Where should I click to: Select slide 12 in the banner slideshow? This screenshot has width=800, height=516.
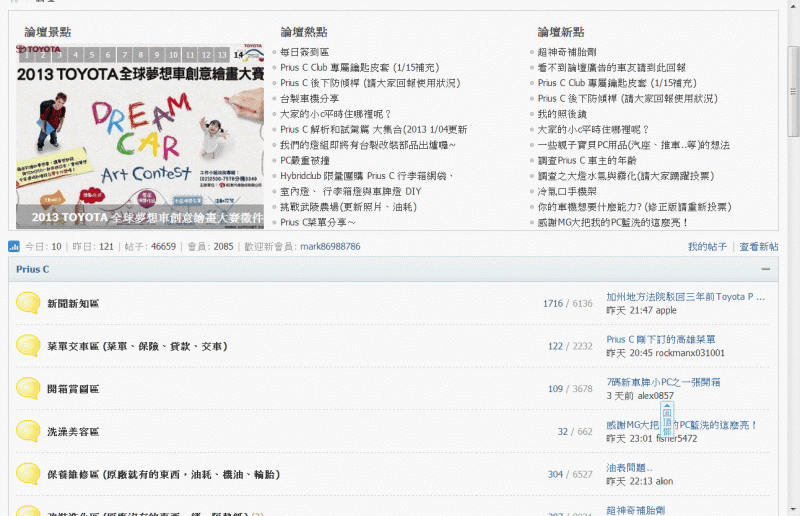pos(206,55)
